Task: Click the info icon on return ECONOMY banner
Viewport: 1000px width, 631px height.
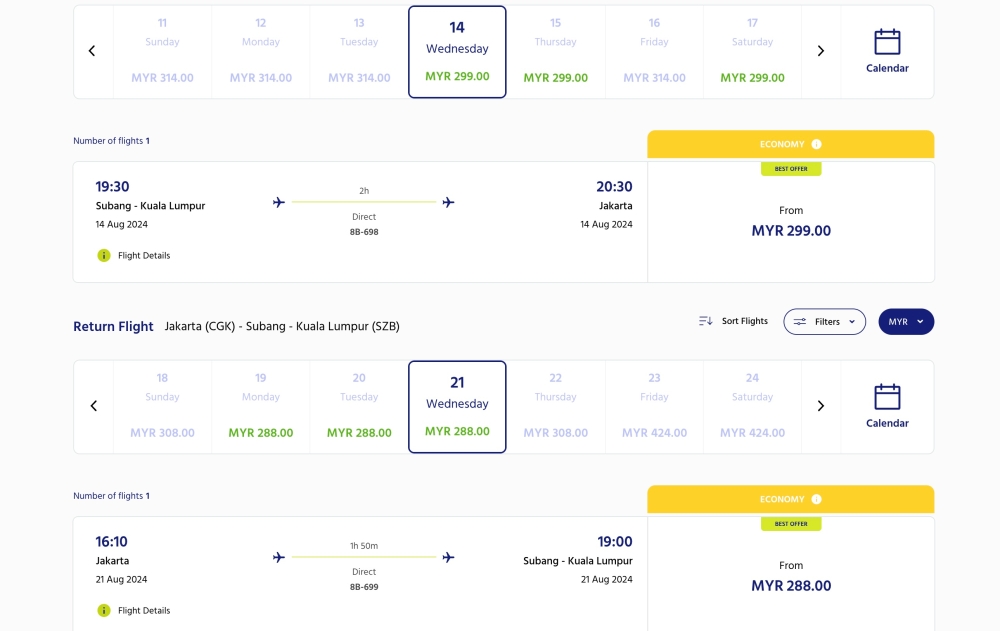Action: [x=817, y=498]
